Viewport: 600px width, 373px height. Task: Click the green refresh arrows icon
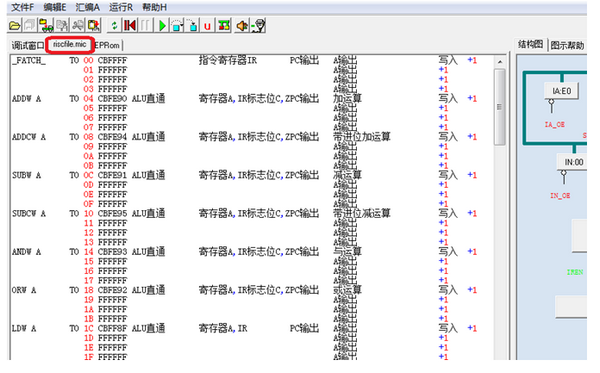[x=114, y=26]
